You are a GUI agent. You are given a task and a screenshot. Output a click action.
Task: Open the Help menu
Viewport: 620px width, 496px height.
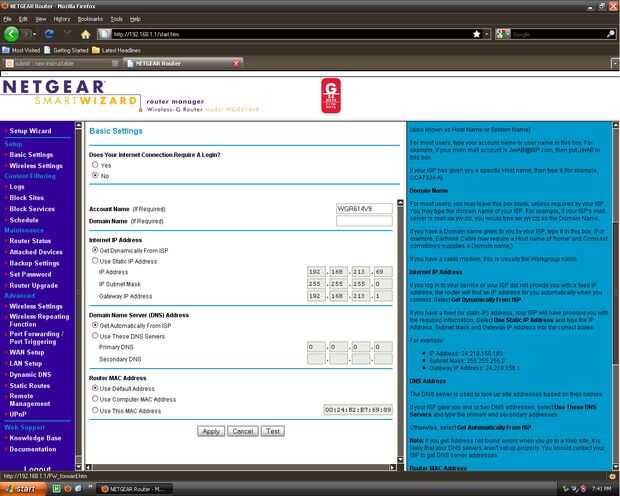coord(135,19)
